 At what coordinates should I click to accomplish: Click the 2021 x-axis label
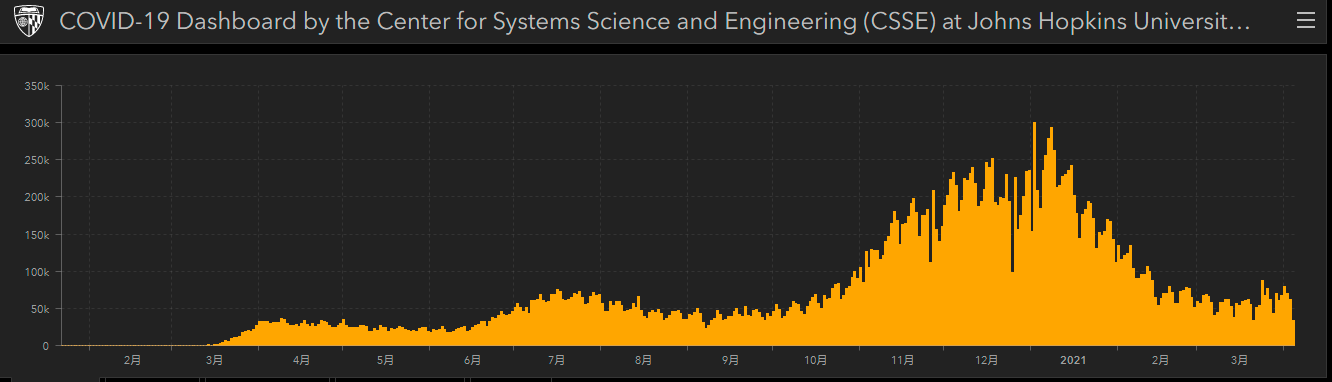(1074, 360)
